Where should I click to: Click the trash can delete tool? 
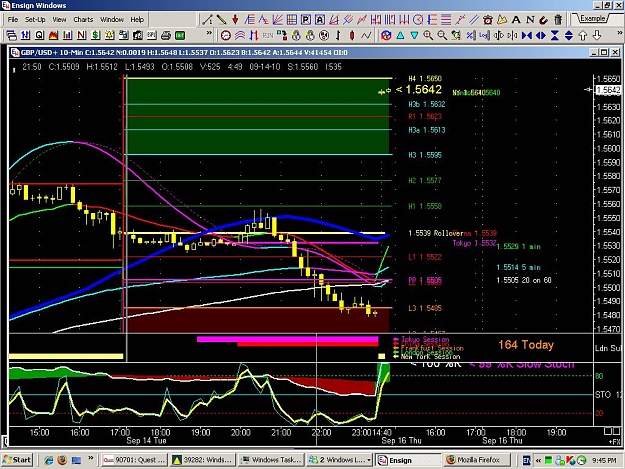[x=558, y=20]
